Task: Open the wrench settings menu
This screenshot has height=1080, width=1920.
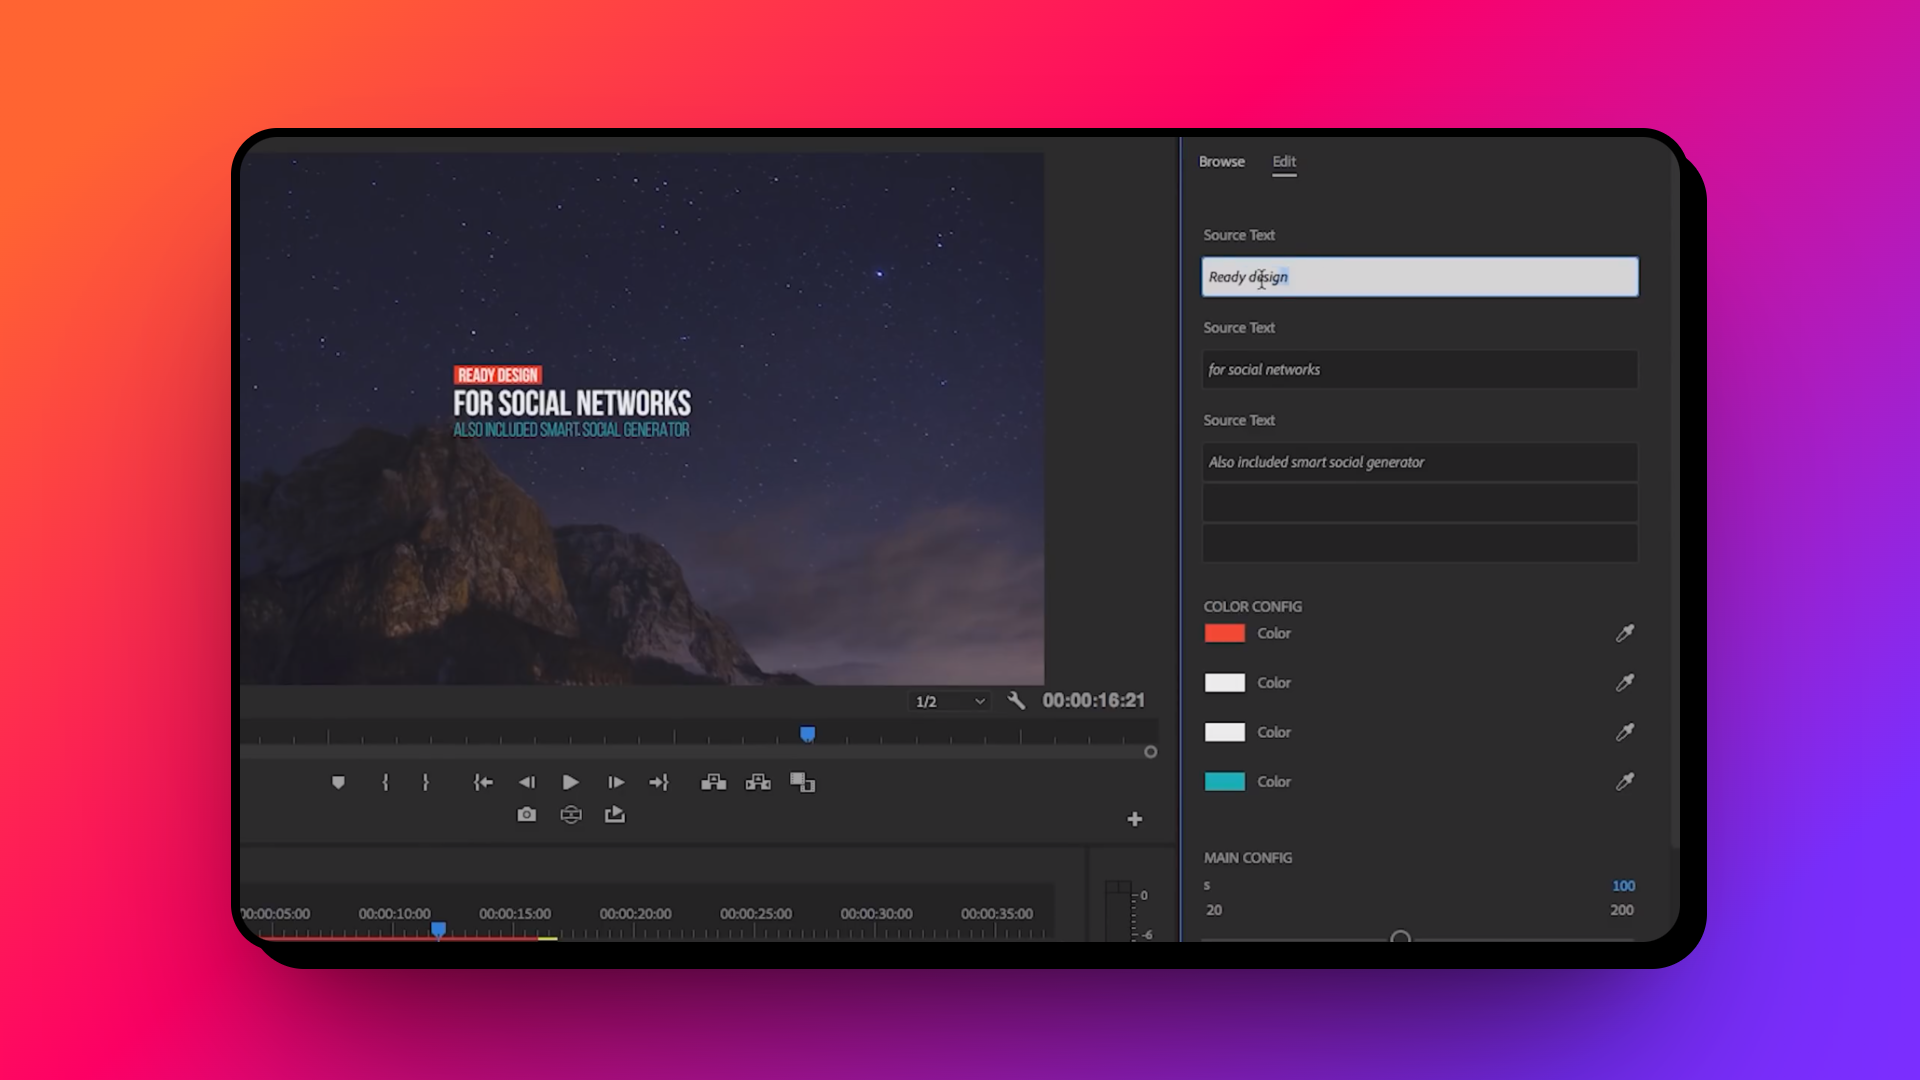Action: point(1016,701)
